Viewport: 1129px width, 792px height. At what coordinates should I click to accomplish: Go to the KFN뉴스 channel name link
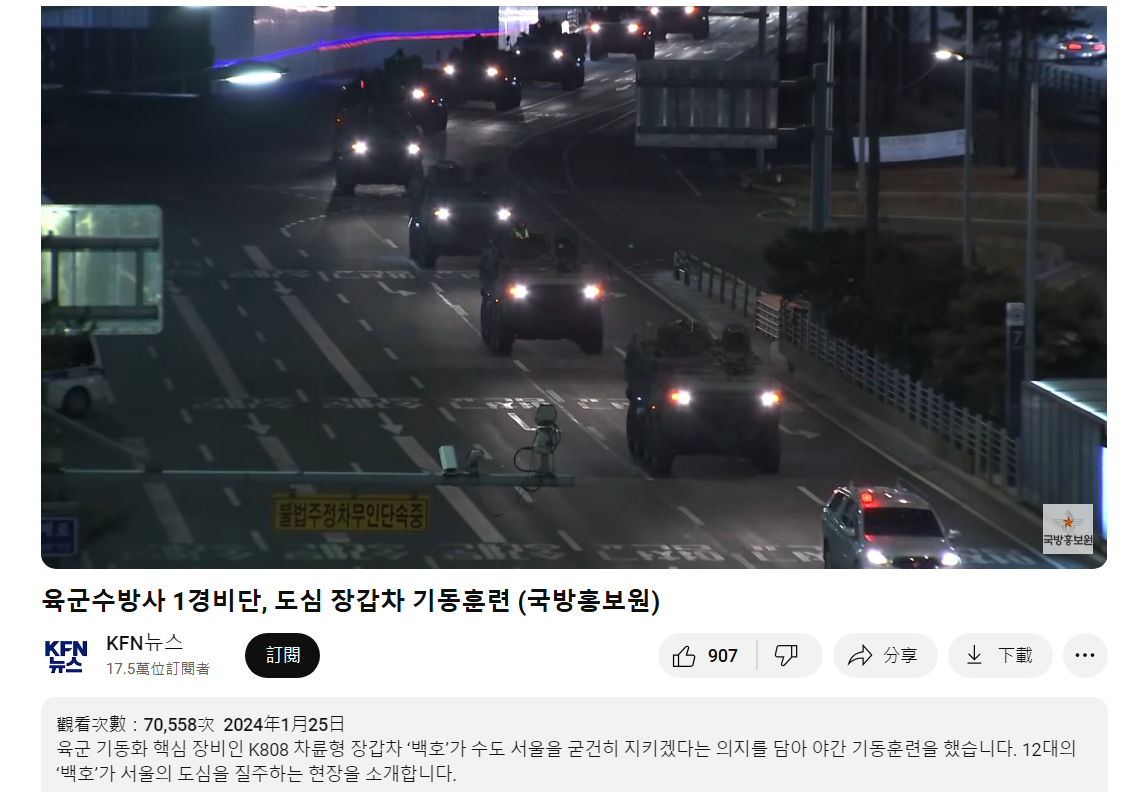tap(144, 642)
